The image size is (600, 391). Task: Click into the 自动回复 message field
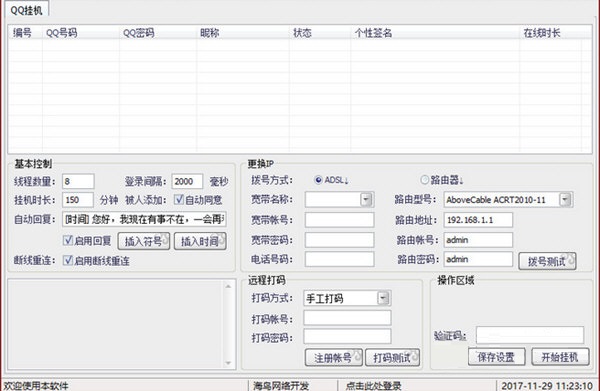click(x=144, y=219)
